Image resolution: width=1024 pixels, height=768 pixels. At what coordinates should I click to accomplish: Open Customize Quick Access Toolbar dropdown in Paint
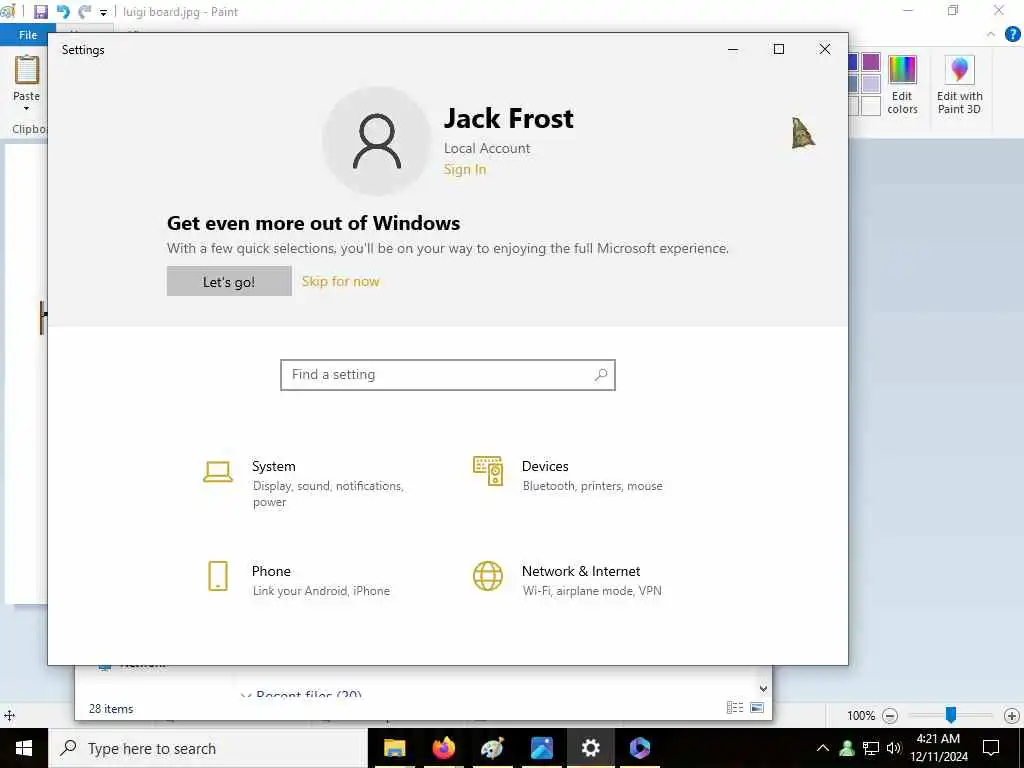103,12
